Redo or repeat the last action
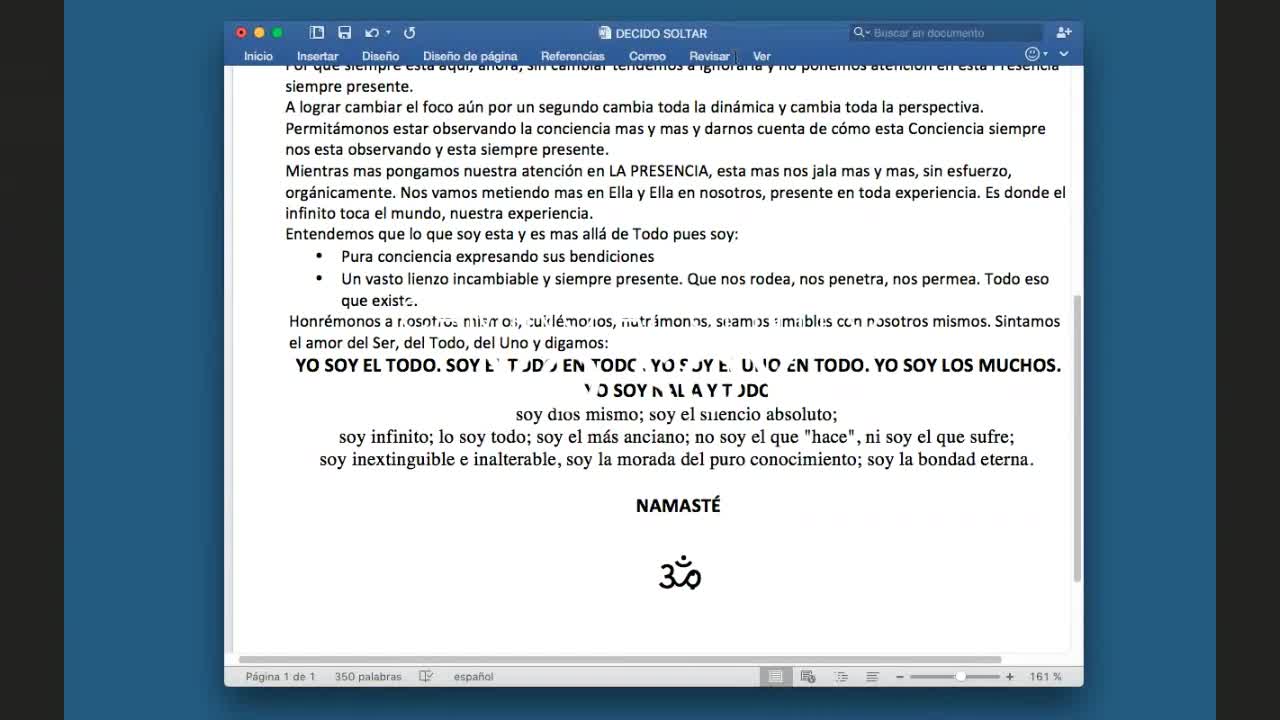1280x720 pixels. 409,33
